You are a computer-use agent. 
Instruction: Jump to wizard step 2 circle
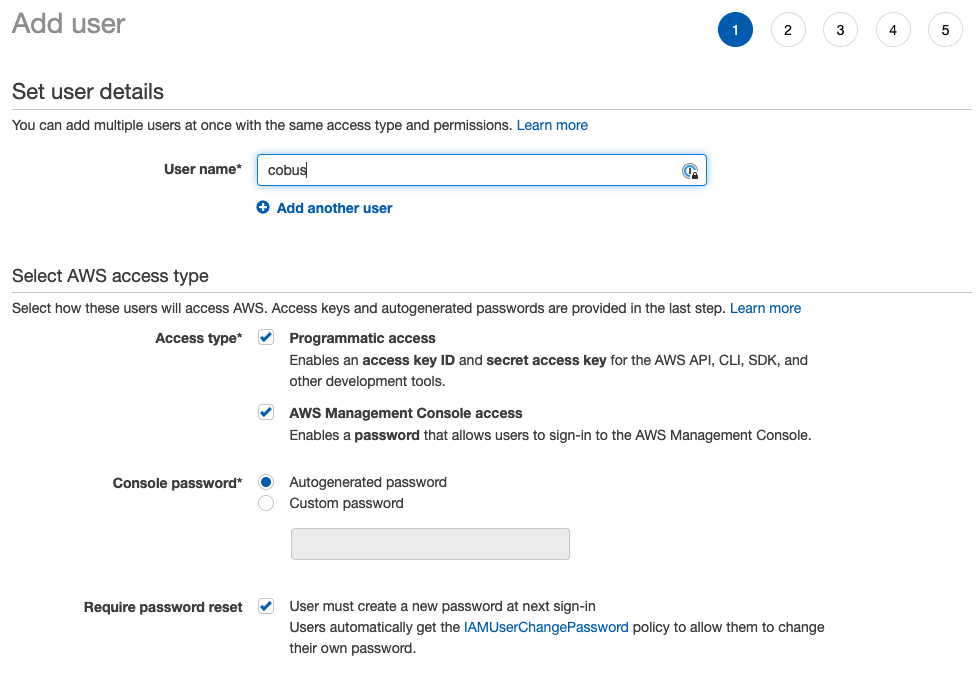788,30
